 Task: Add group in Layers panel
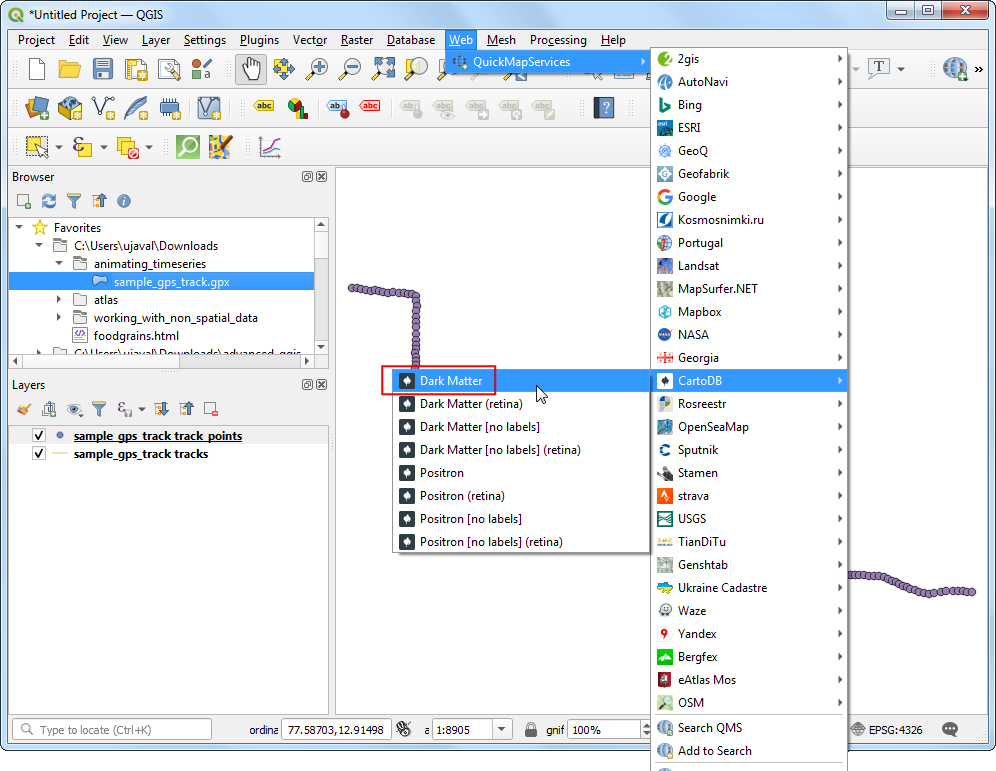(49, 409)
